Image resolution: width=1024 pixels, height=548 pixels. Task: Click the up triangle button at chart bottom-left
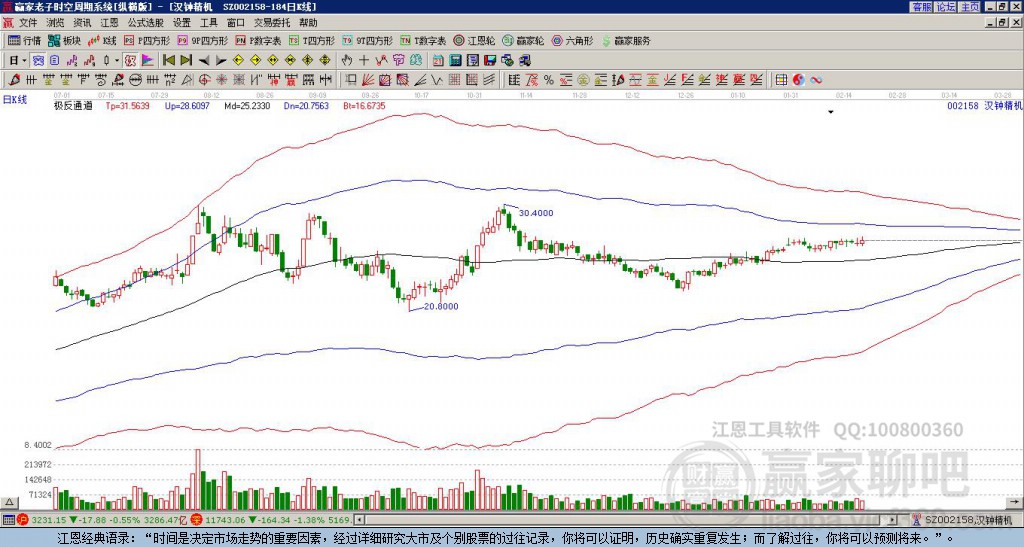9,502
